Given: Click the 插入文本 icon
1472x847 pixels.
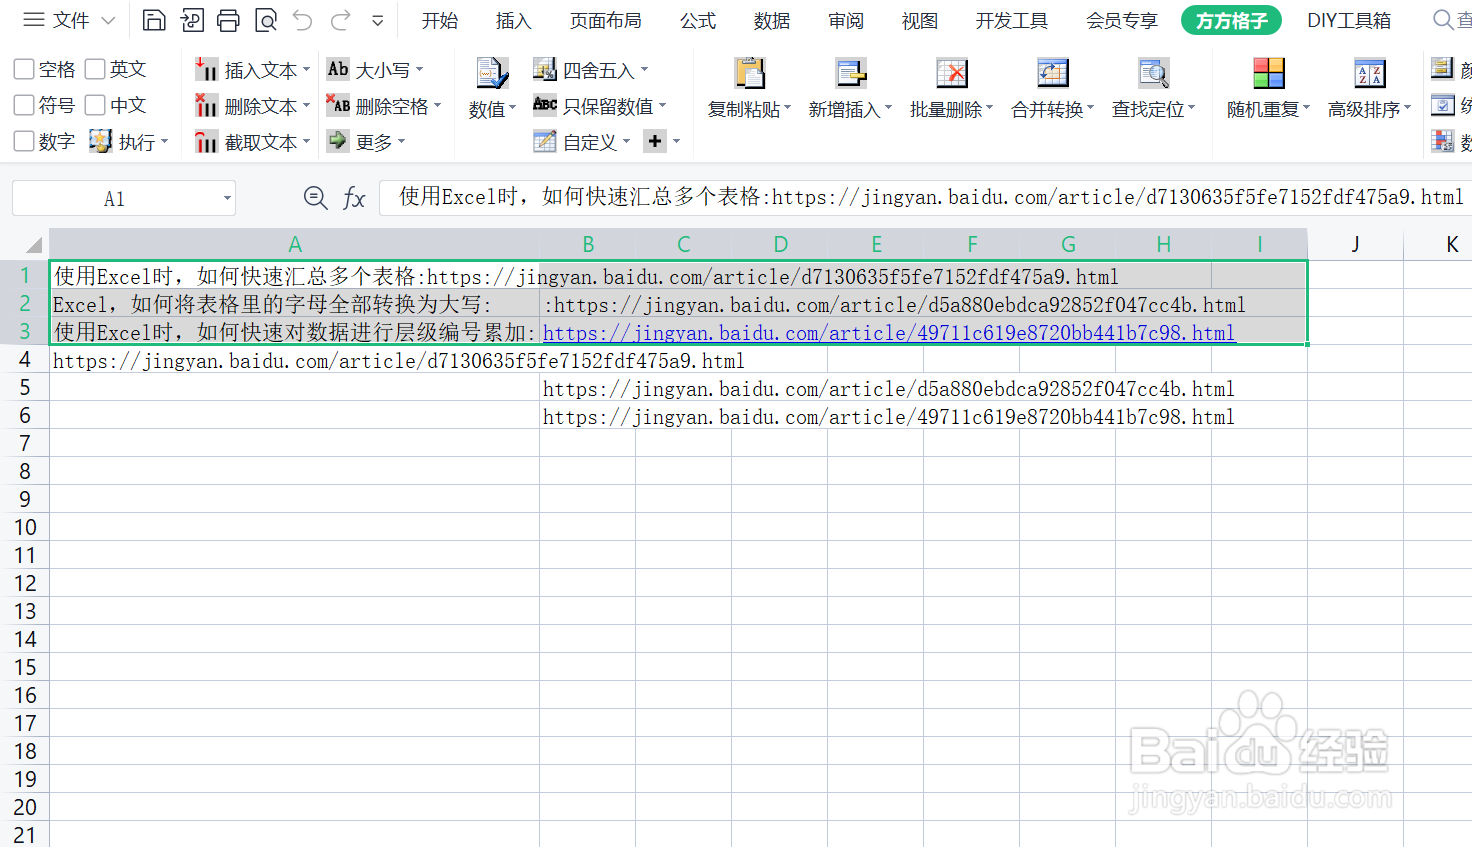Looking at the screenshot, I should click(x=206, y=69).
